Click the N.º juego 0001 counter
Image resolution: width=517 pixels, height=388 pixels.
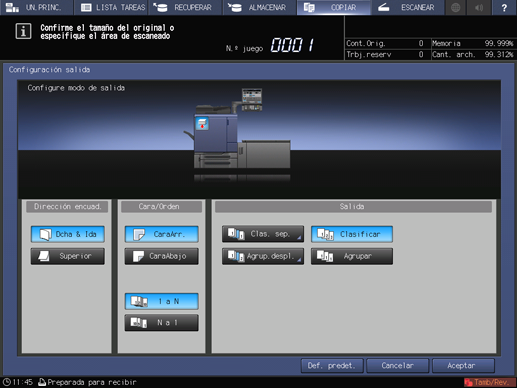point(270,45)
